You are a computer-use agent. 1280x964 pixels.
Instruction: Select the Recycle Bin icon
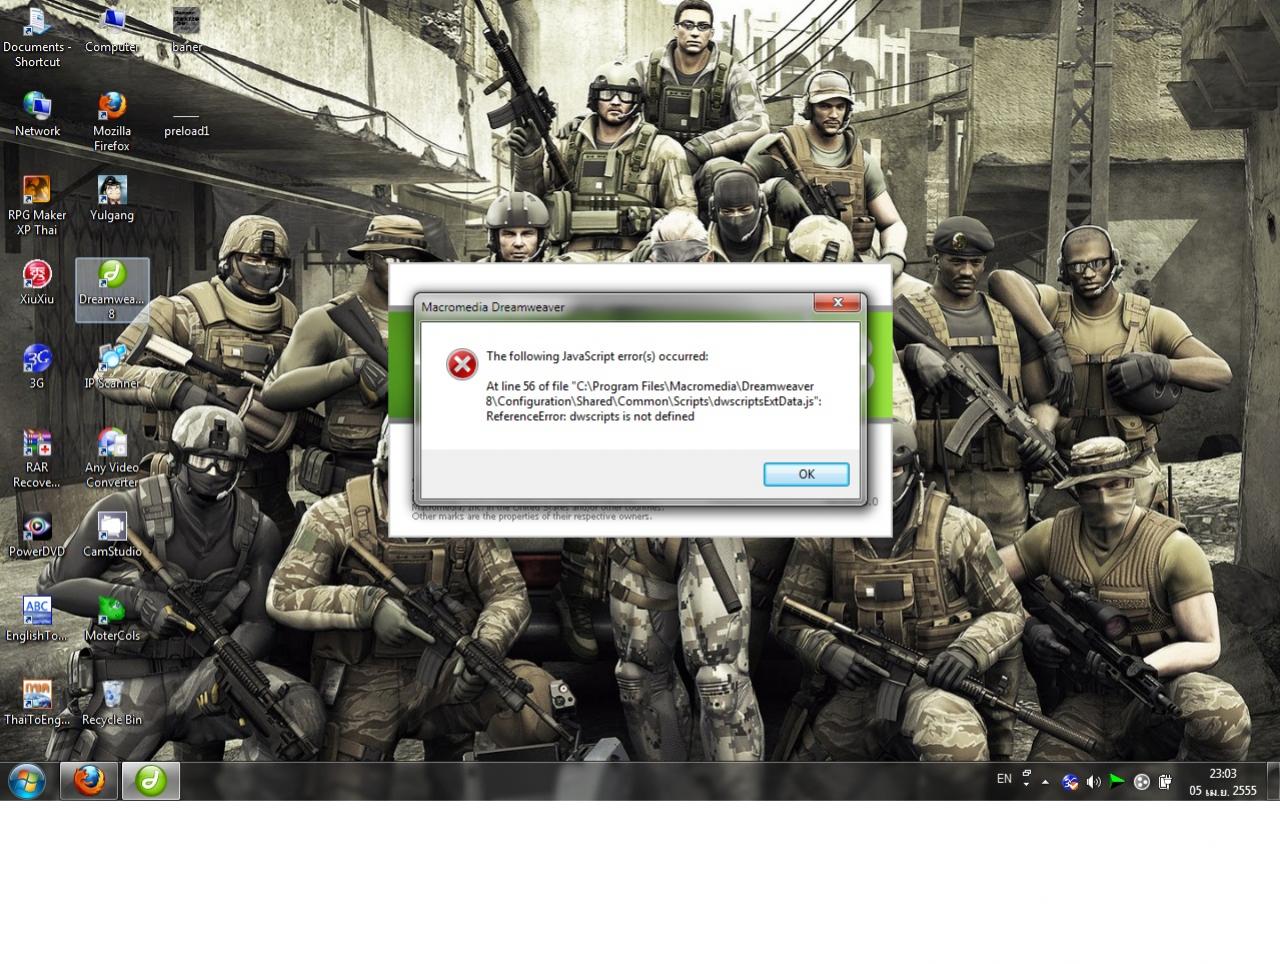[112, 703]
